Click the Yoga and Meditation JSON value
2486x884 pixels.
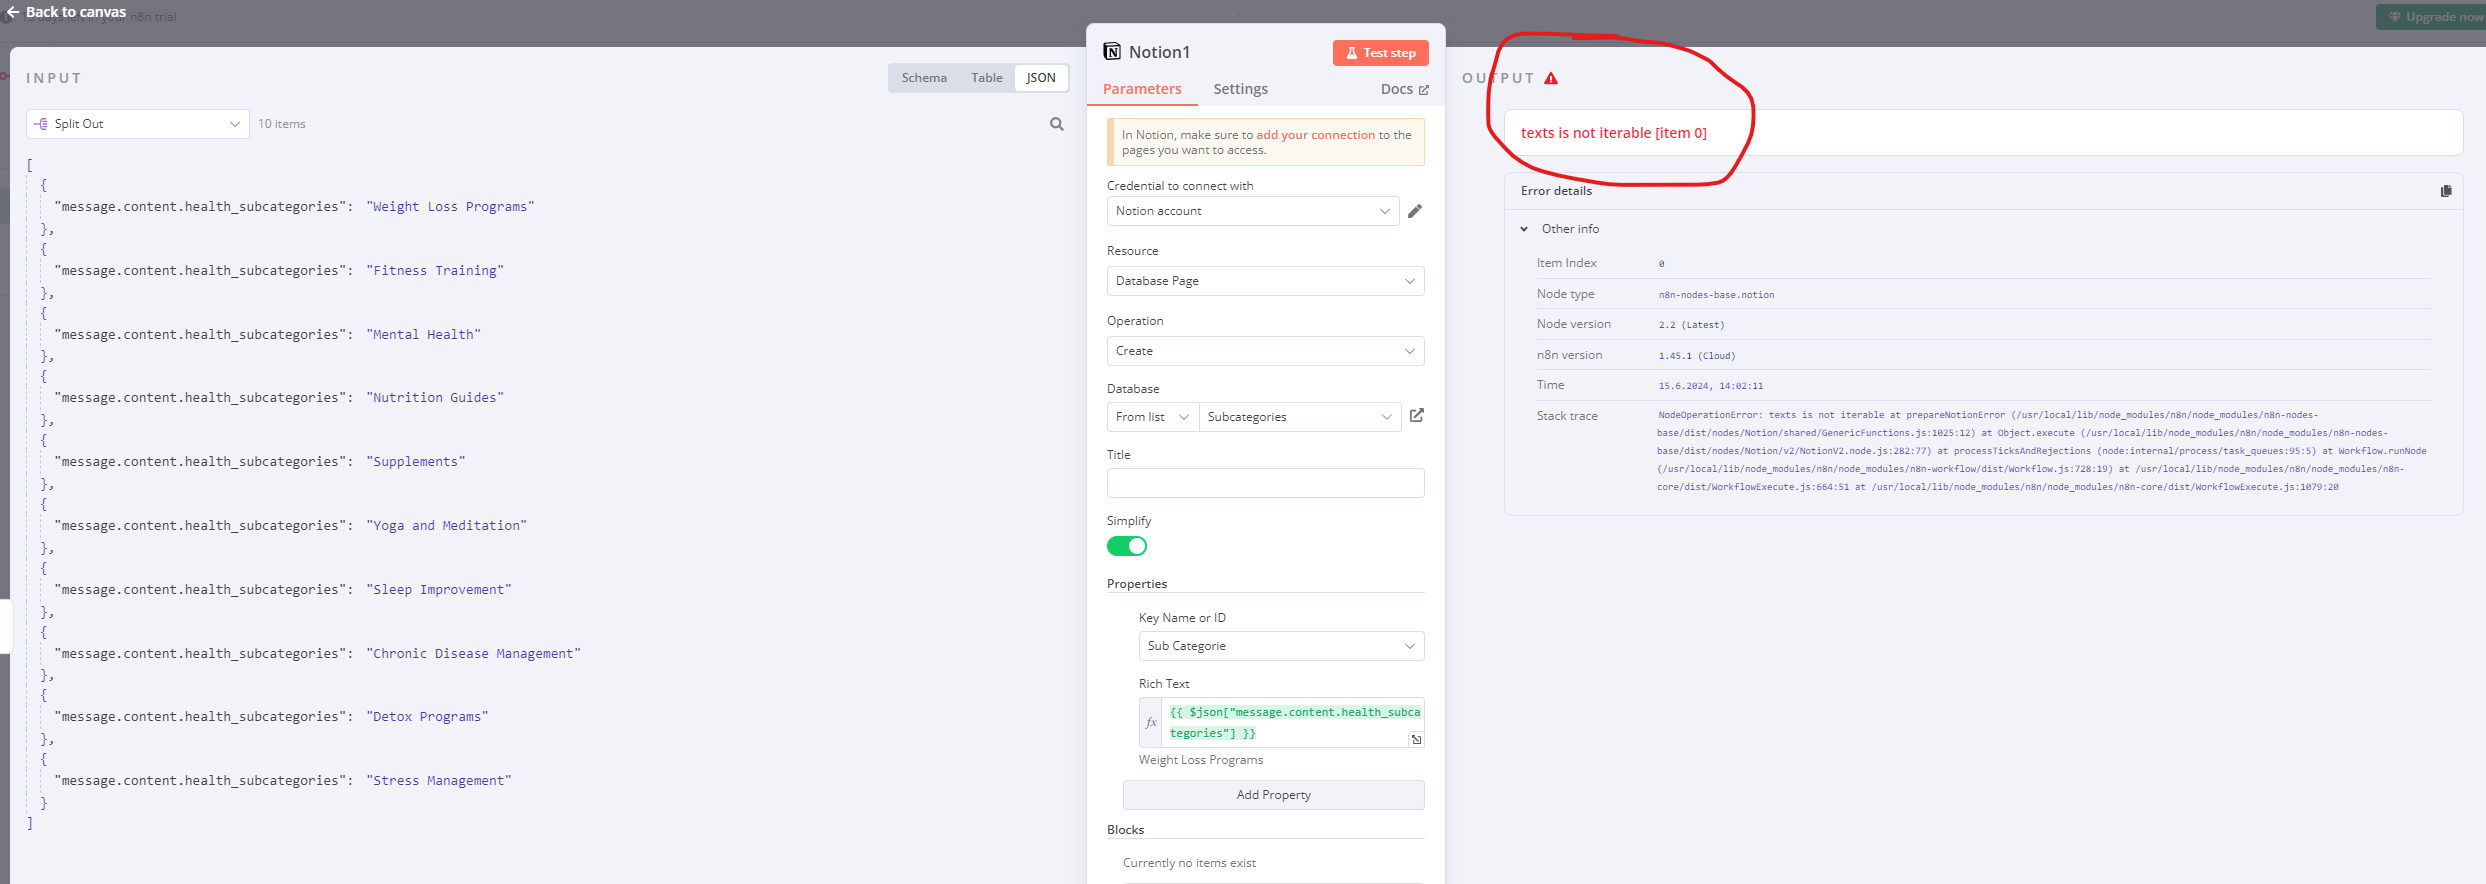(x=446, y=526)
